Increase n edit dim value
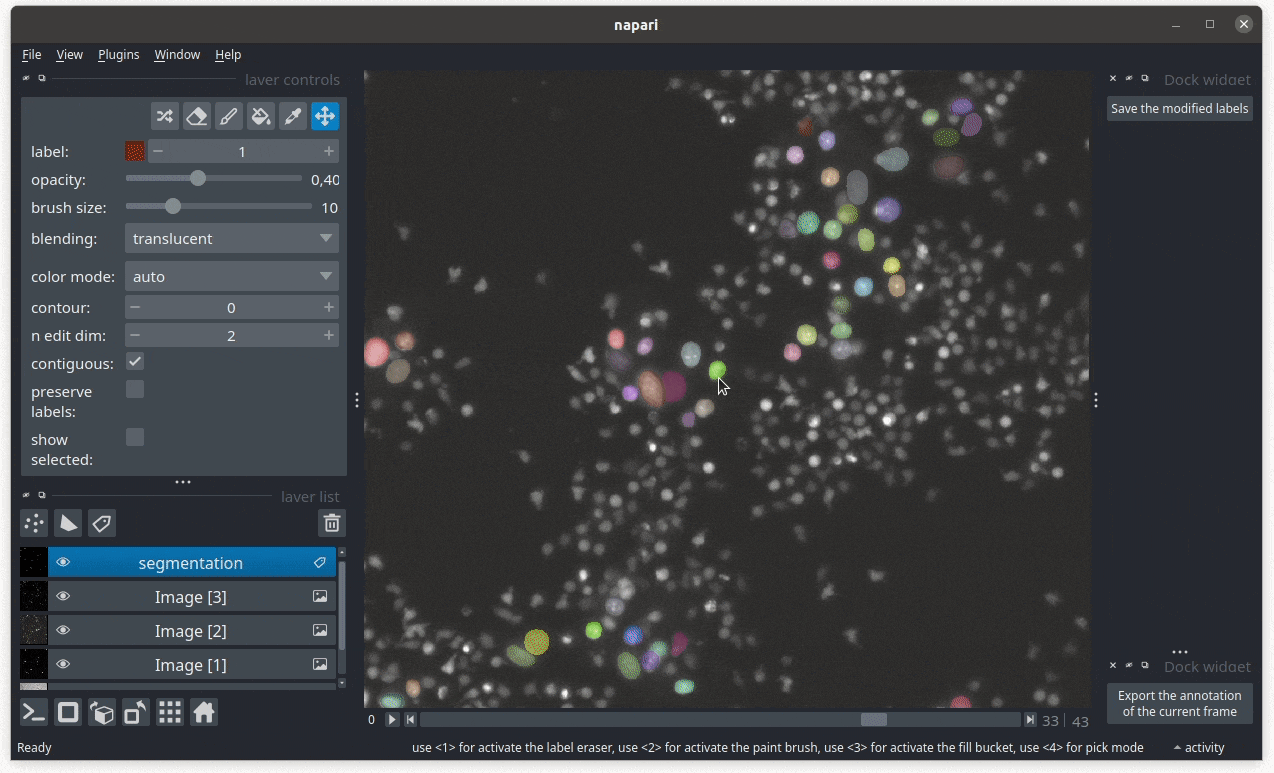Viewport: 1274px width, 773px height. tap(328, 336)
